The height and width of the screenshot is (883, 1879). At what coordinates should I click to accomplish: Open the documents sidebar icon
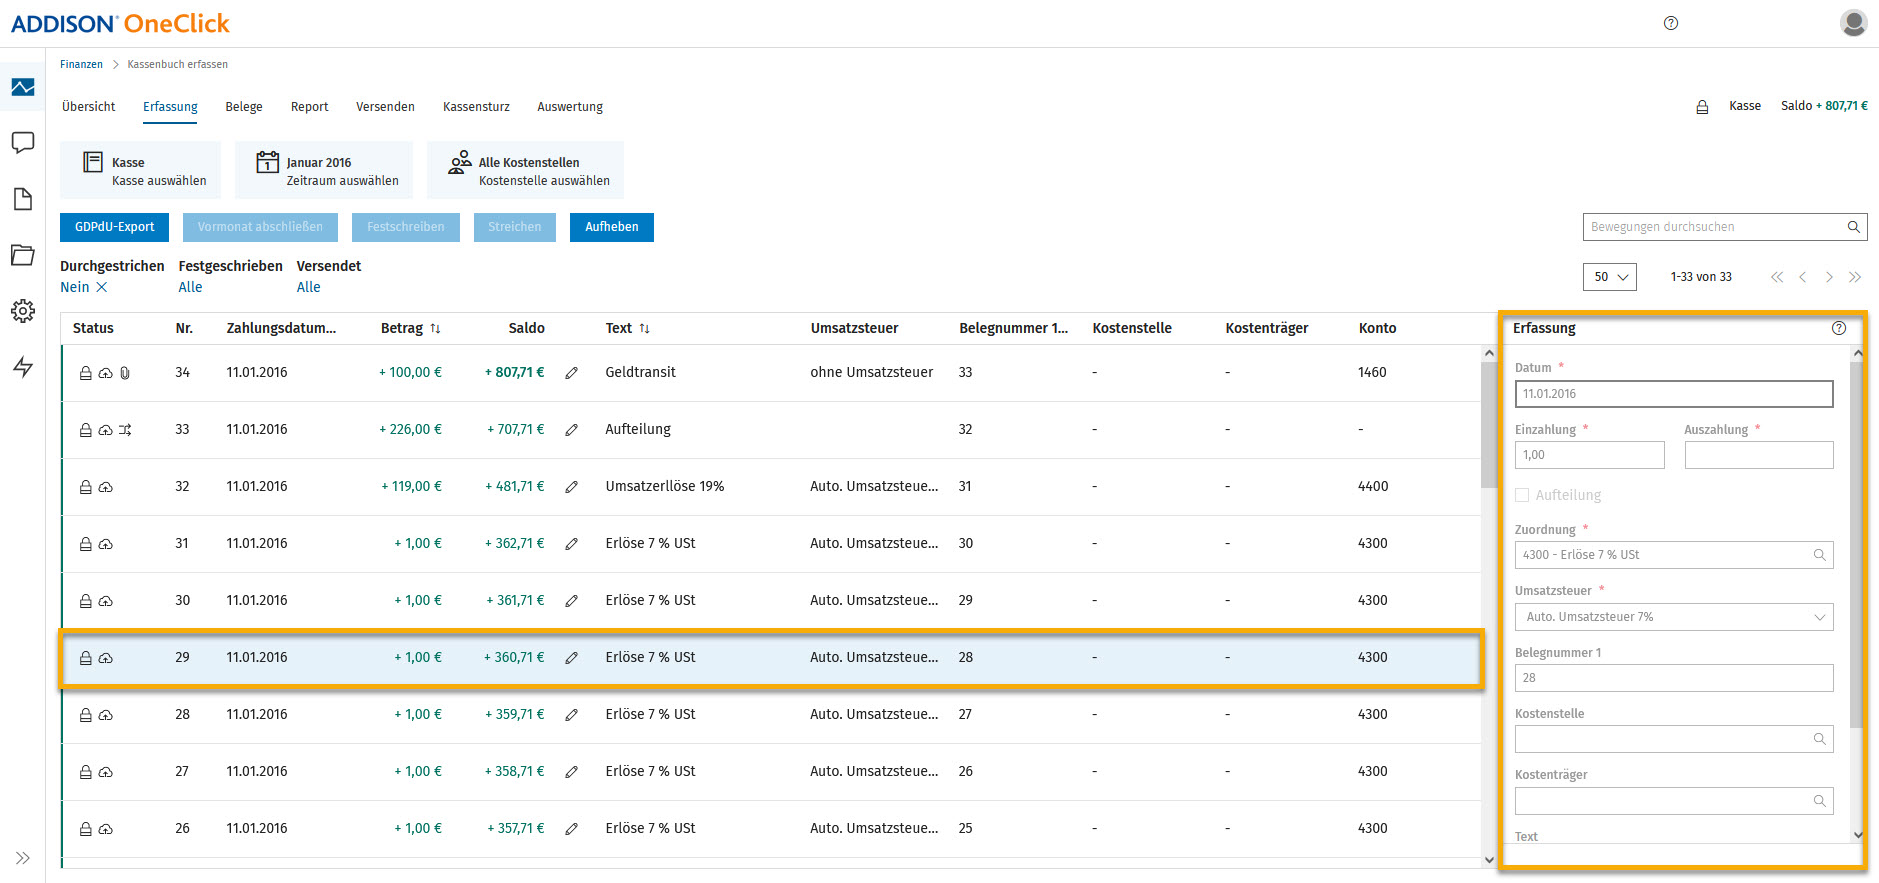pyautogui.click(x=23, y=199)
